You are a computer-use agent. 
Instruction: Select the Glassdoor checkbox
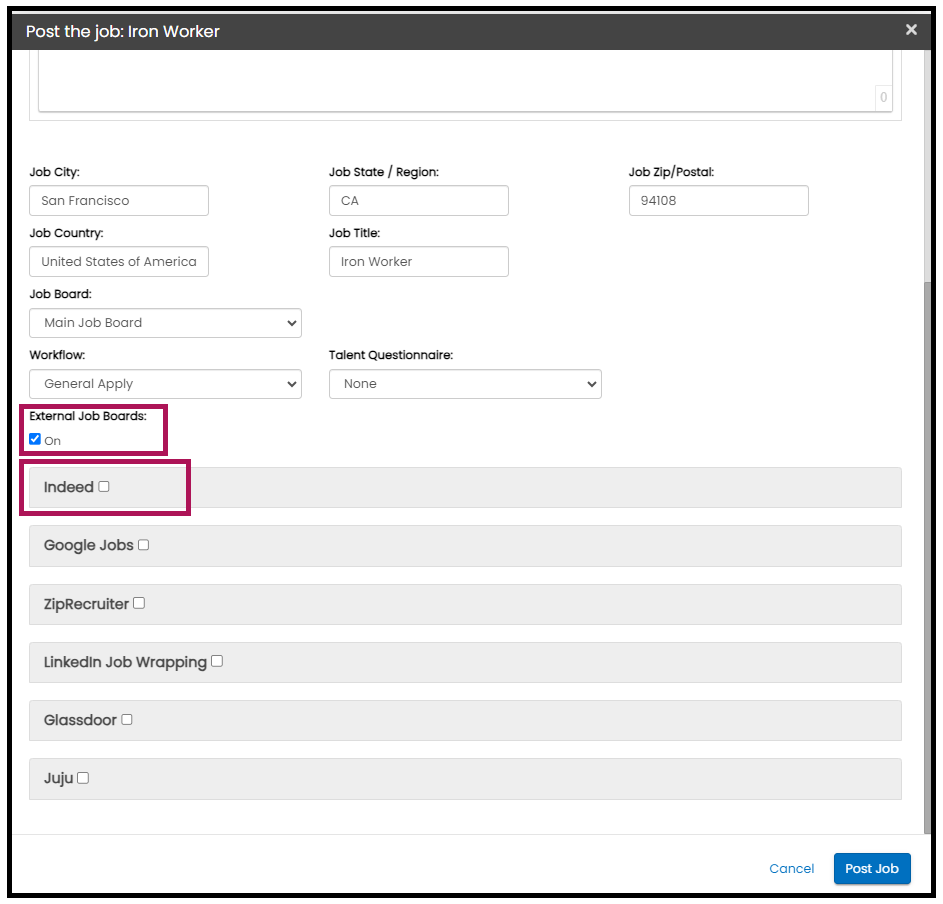(x=127, y=719)
